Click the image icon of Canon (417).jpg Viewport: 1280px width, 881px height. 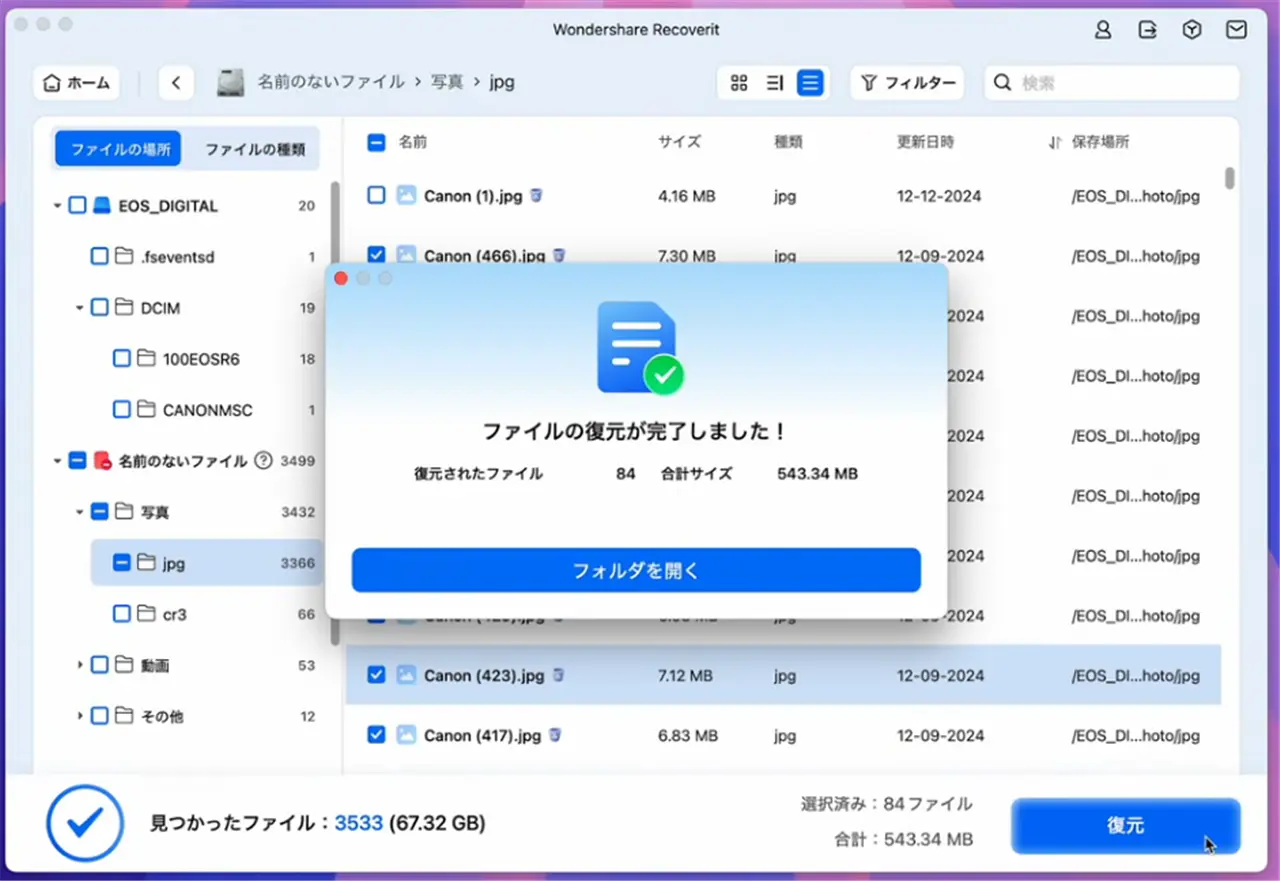point(406,735)
